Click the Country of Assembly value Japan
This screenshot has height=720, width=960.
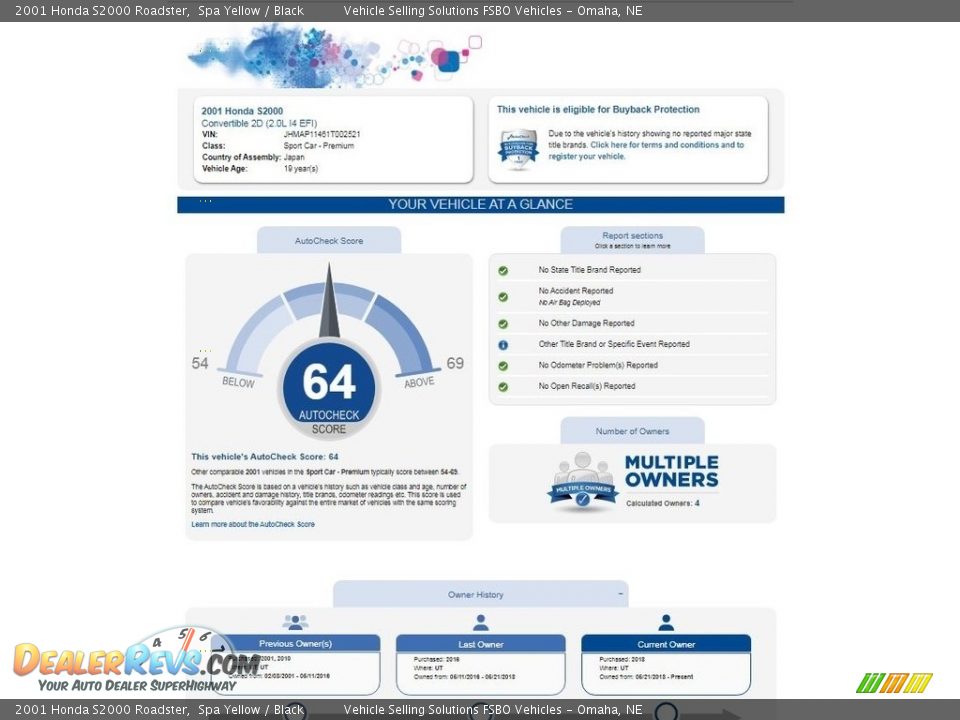point(294,157)
